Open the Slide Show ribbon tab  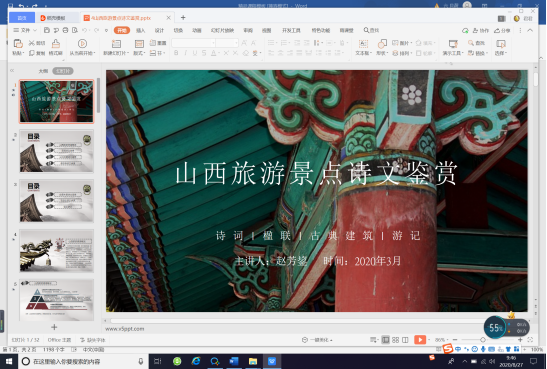[222, 30]
